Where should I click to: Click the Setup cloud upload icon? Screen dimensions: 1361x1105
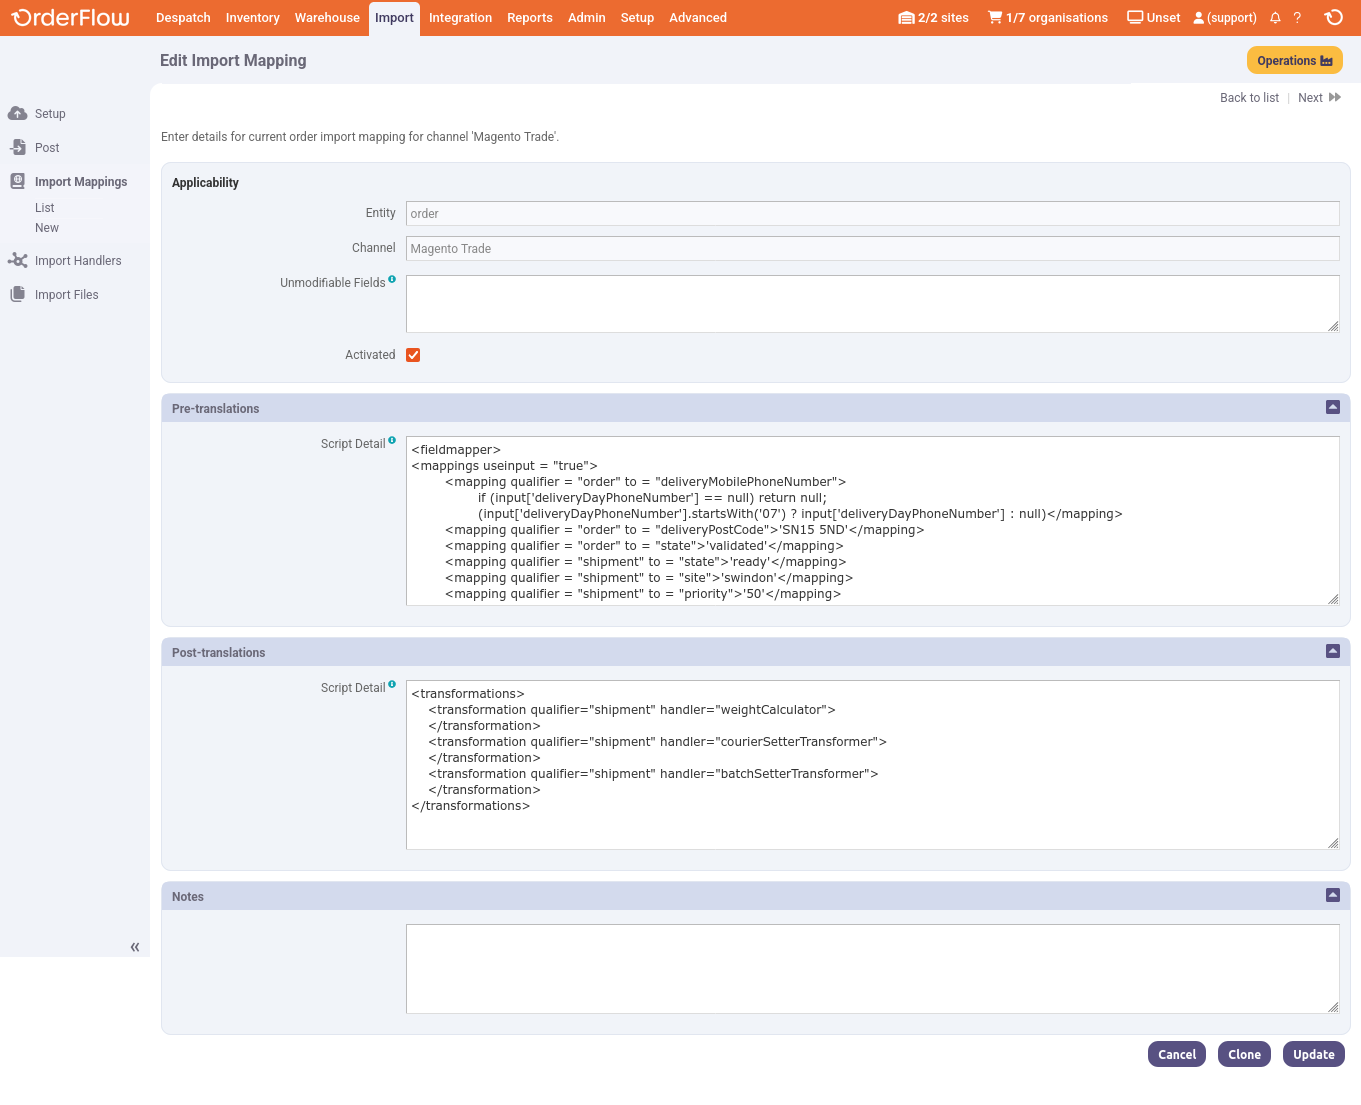17,114
